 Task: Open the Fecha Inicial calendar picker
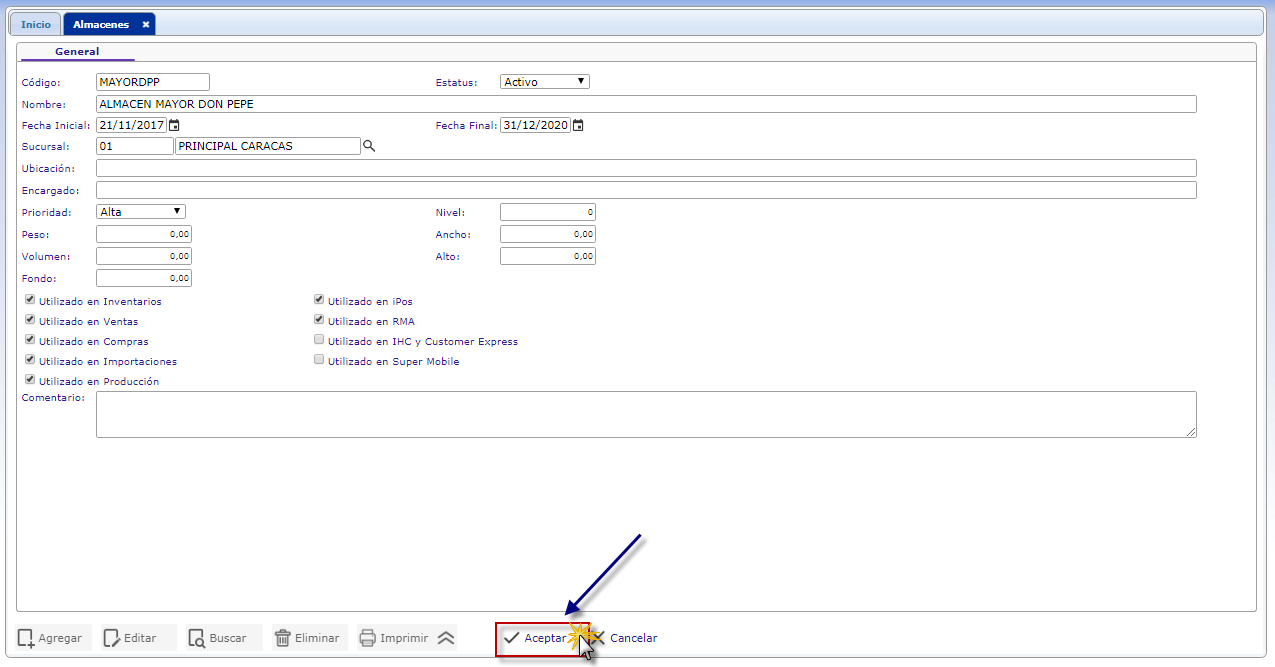[x=174, y=126]
